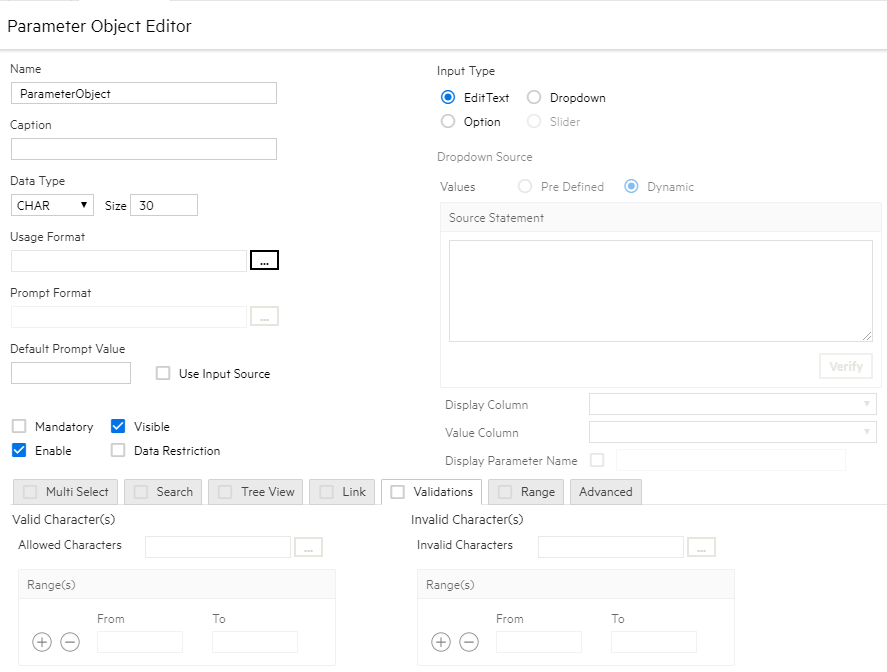Select the Dropdown input type radio button

tap(534, 98)
